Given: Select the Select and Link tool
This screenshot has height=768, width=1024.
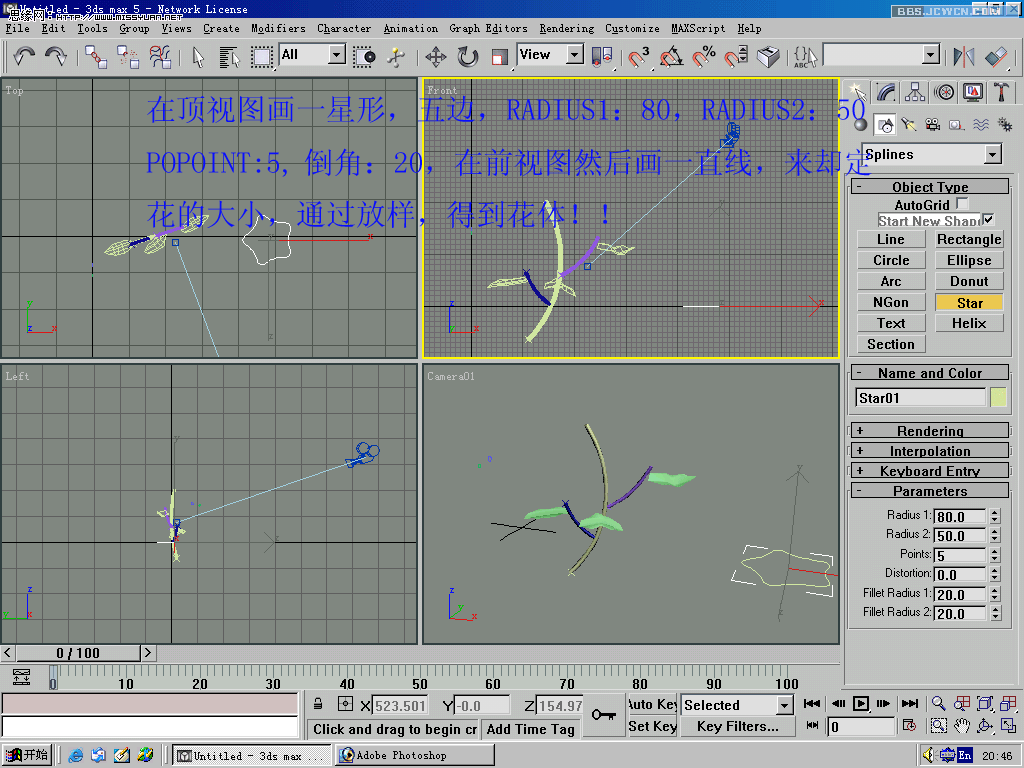Looking at the screenshot, I should click(x=96, y=57).
